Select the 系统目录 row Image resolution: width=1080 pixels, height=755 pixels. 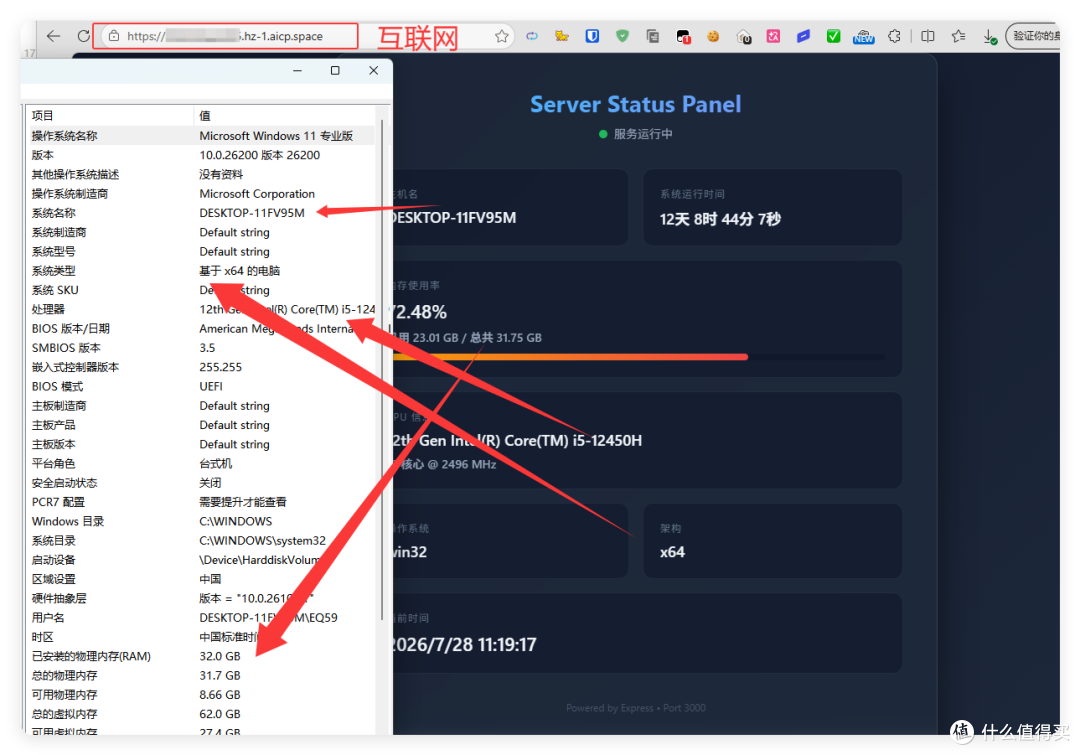(x=201, y=541)
